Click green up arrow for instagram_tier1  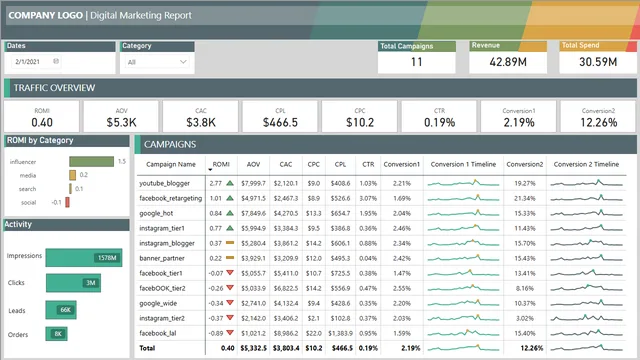click(230, 228)
